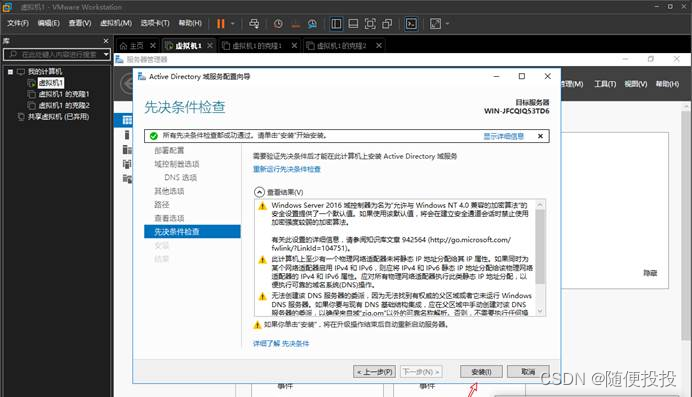
Task: Open the library search dropdown arrow
Action: 106,54
